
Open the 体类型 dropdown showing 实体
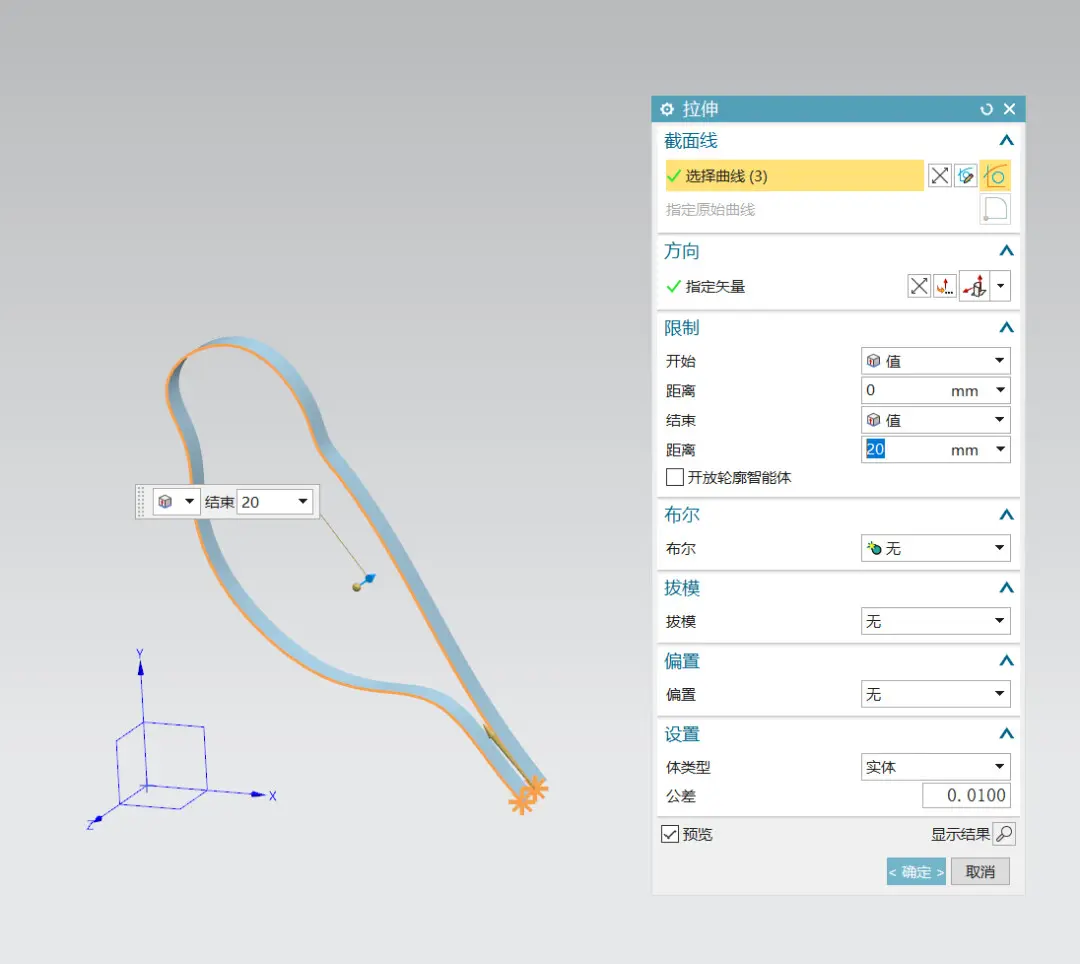tap(935, 767)
